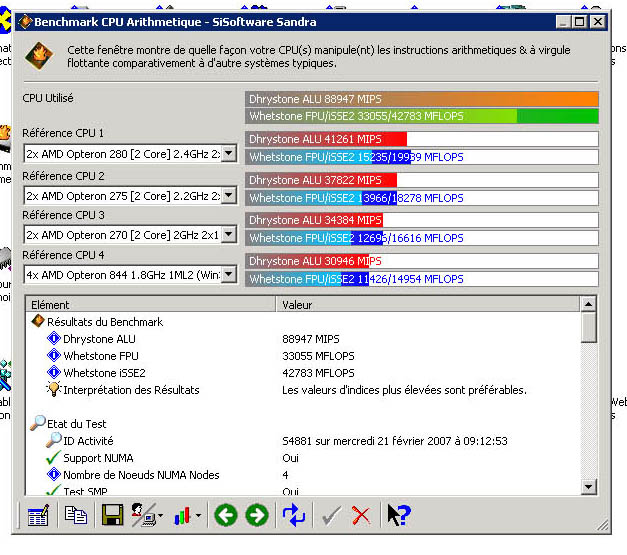Viewport: 627px width, 555px height.
Task: Click the 42783 MFLOPS value
Action: pyautogui.click(x=318, y=373)
